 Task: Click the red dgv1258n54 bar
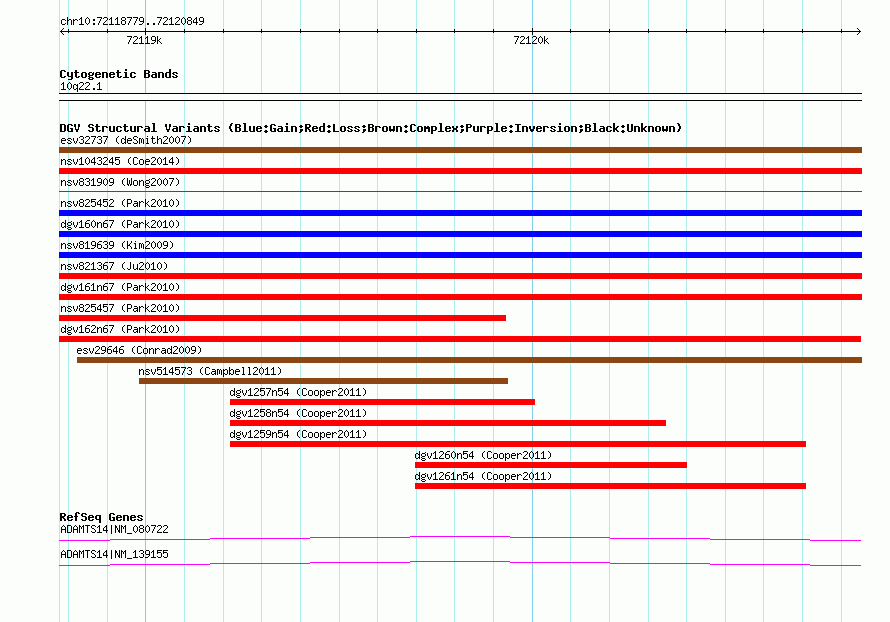point(447,423)
